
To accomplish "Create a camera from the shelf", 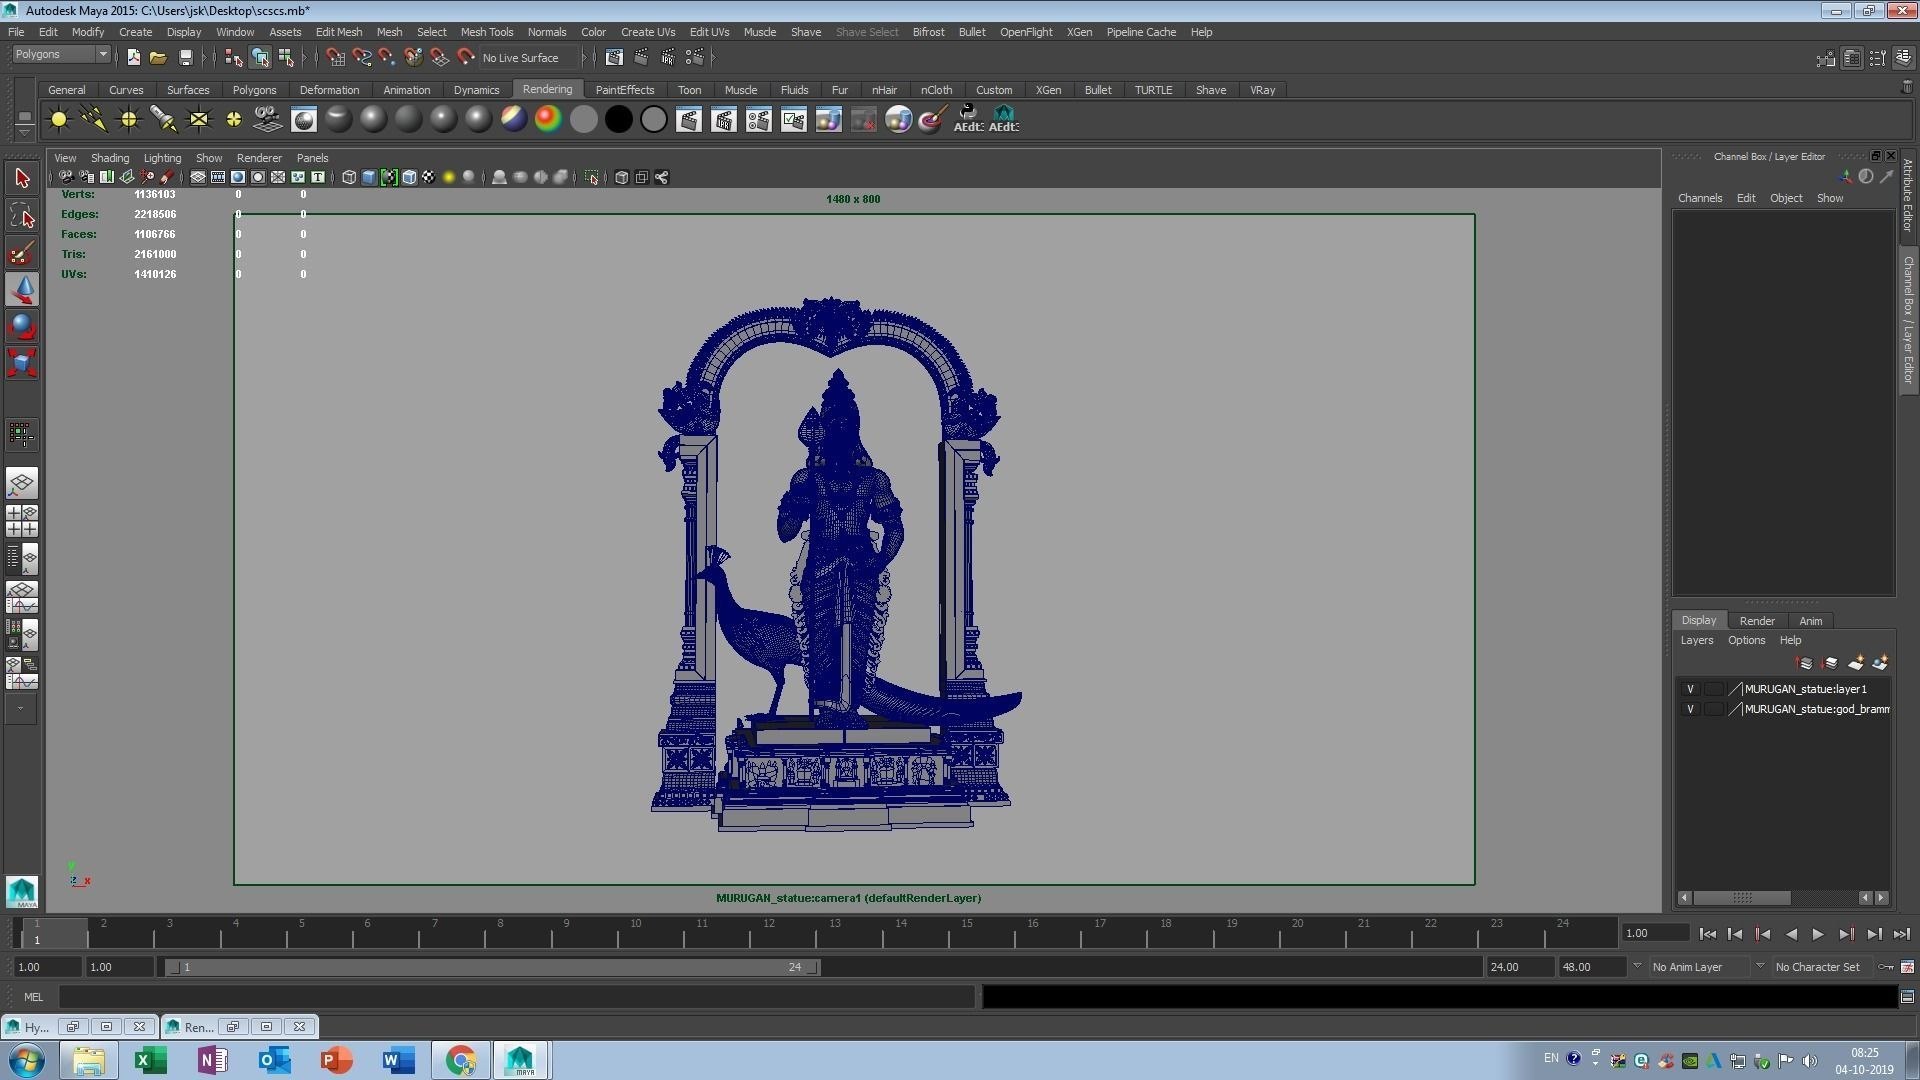I will (267, 120).
